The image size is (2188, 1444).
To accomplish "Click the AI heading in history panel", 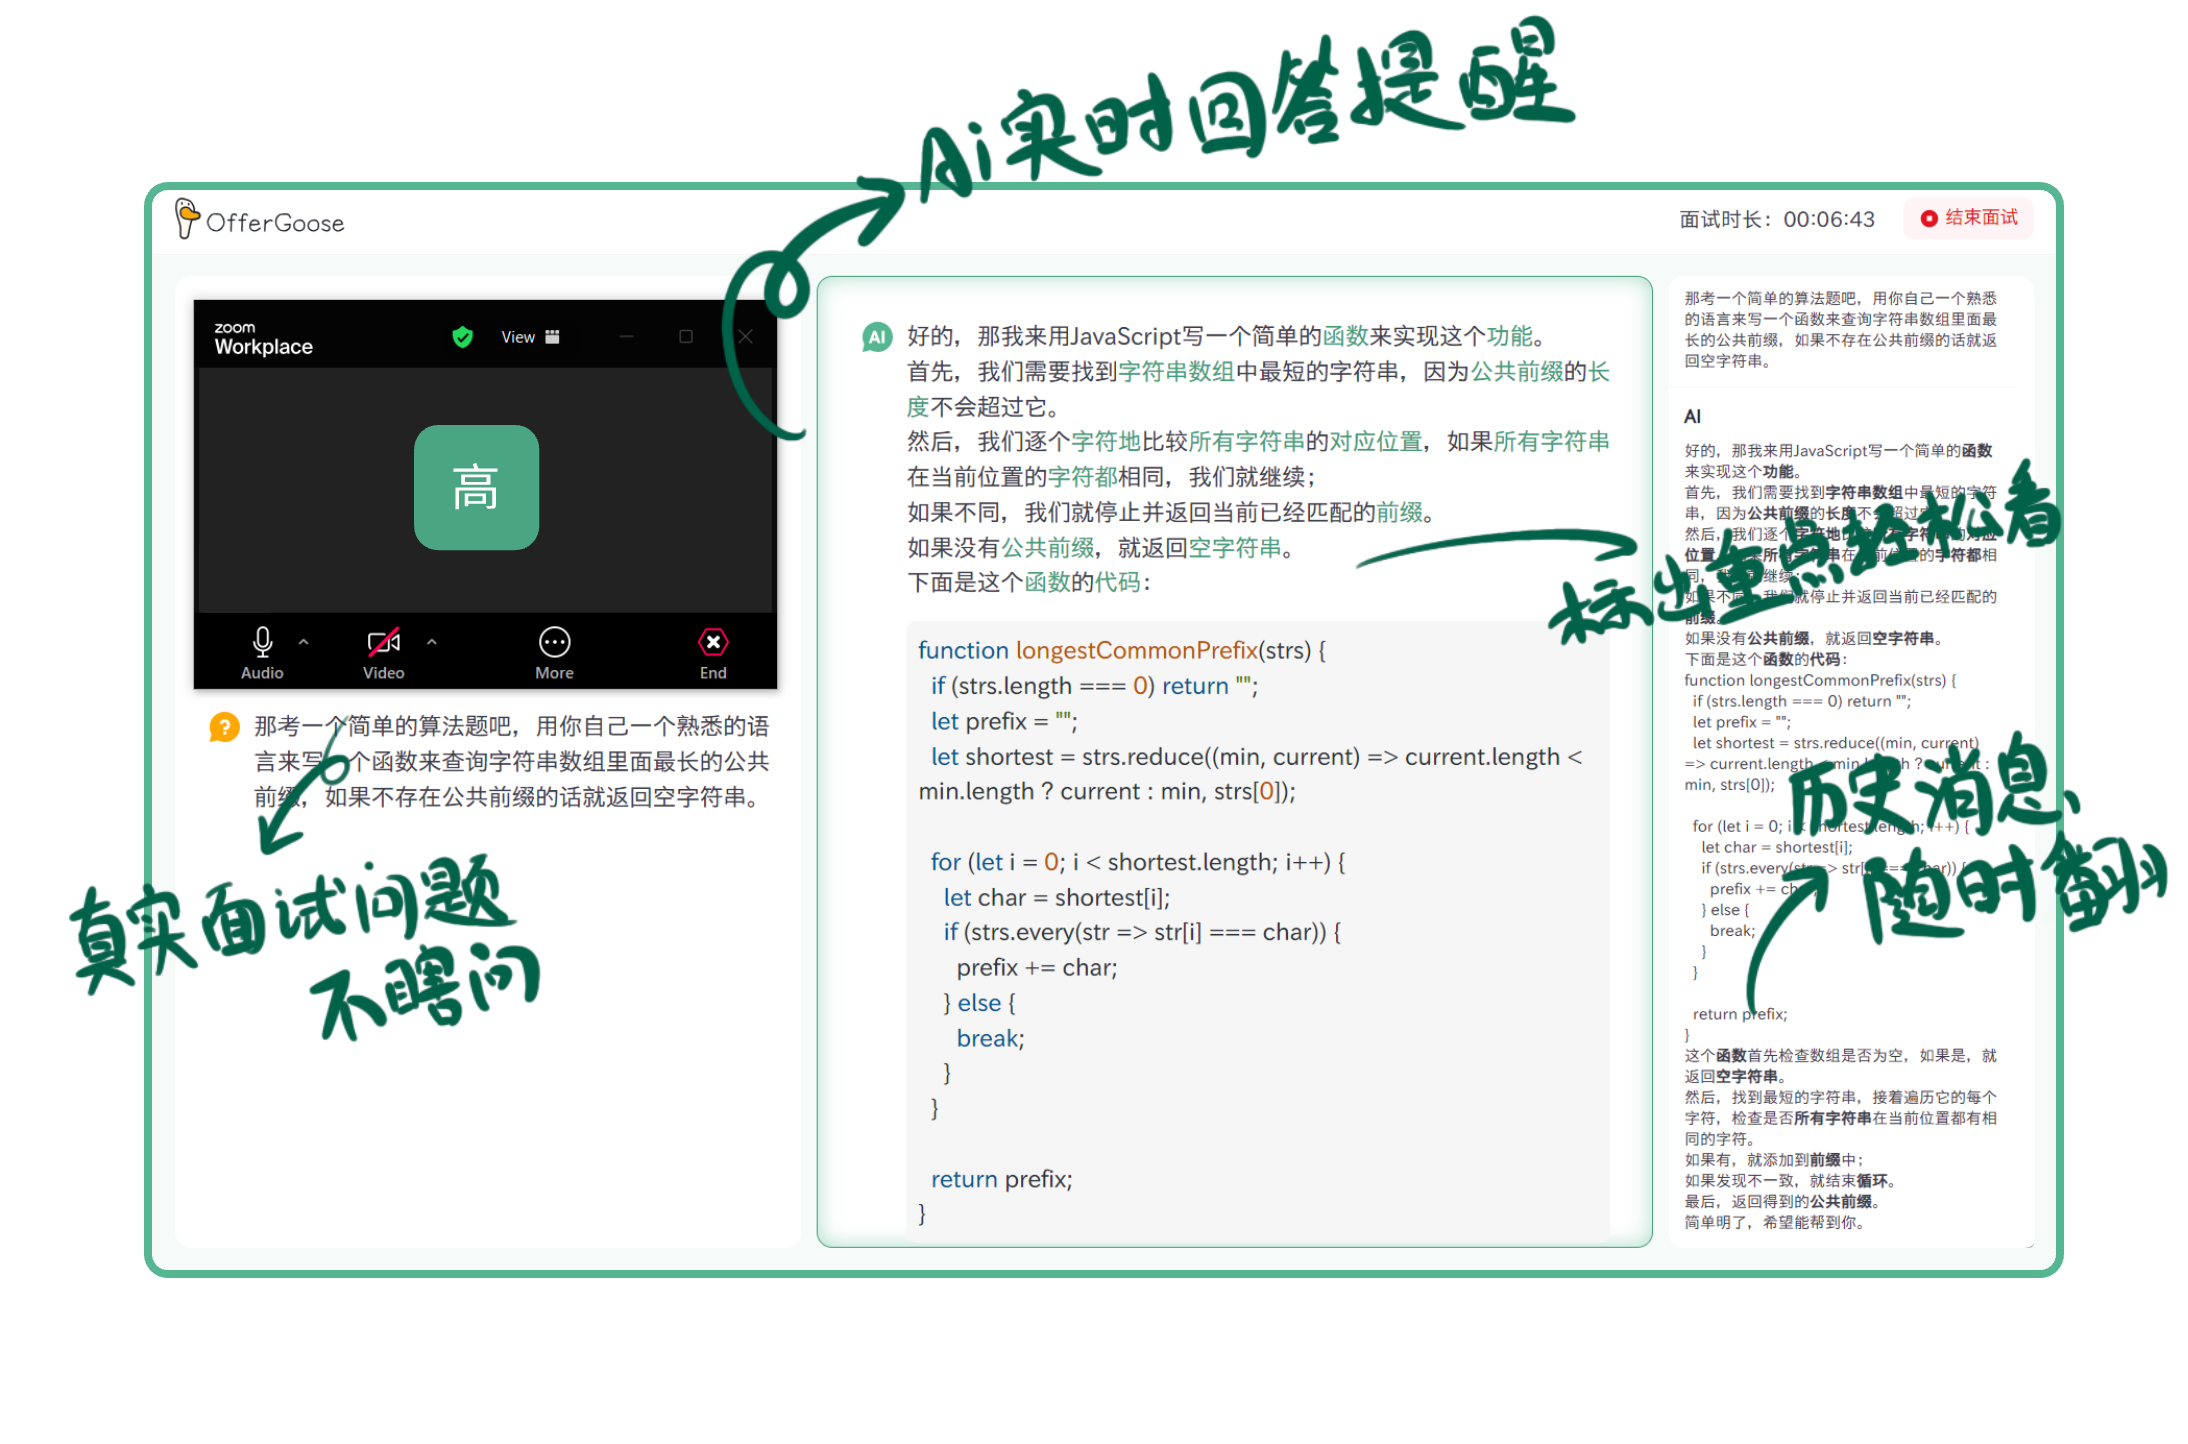I will point(1692,416).
